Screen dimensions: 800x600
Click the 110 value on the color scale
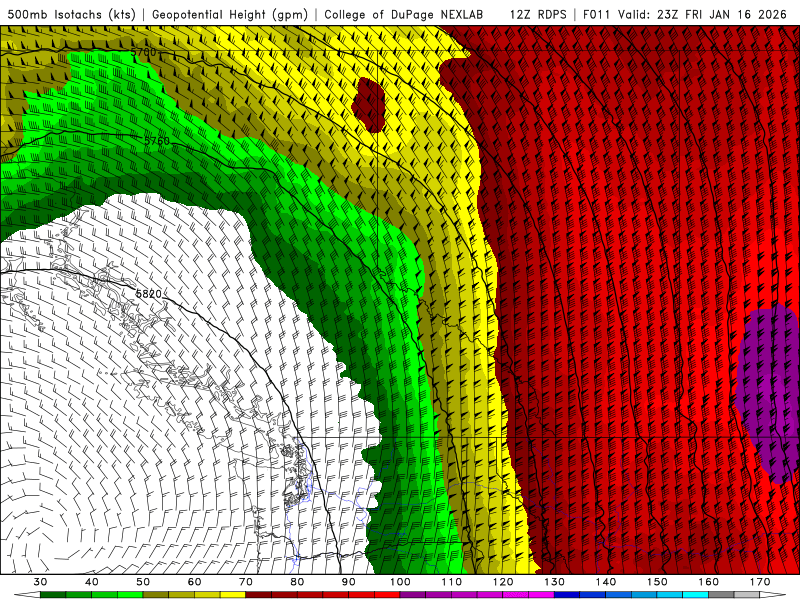click(452, 582)
